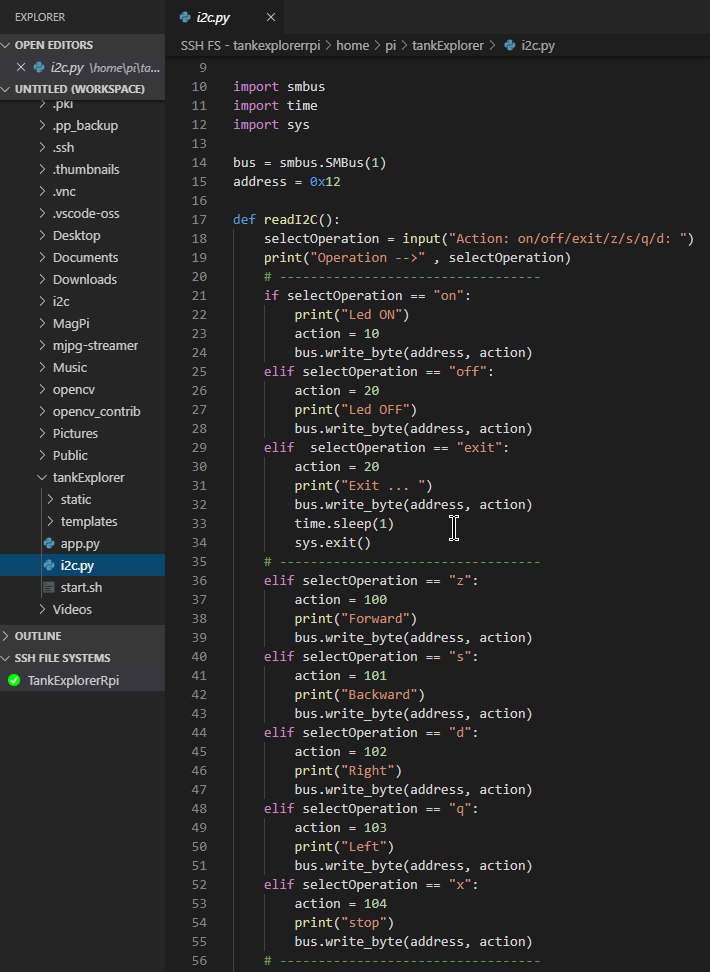Click Python icon in Open Editors entry

(39, 67)
